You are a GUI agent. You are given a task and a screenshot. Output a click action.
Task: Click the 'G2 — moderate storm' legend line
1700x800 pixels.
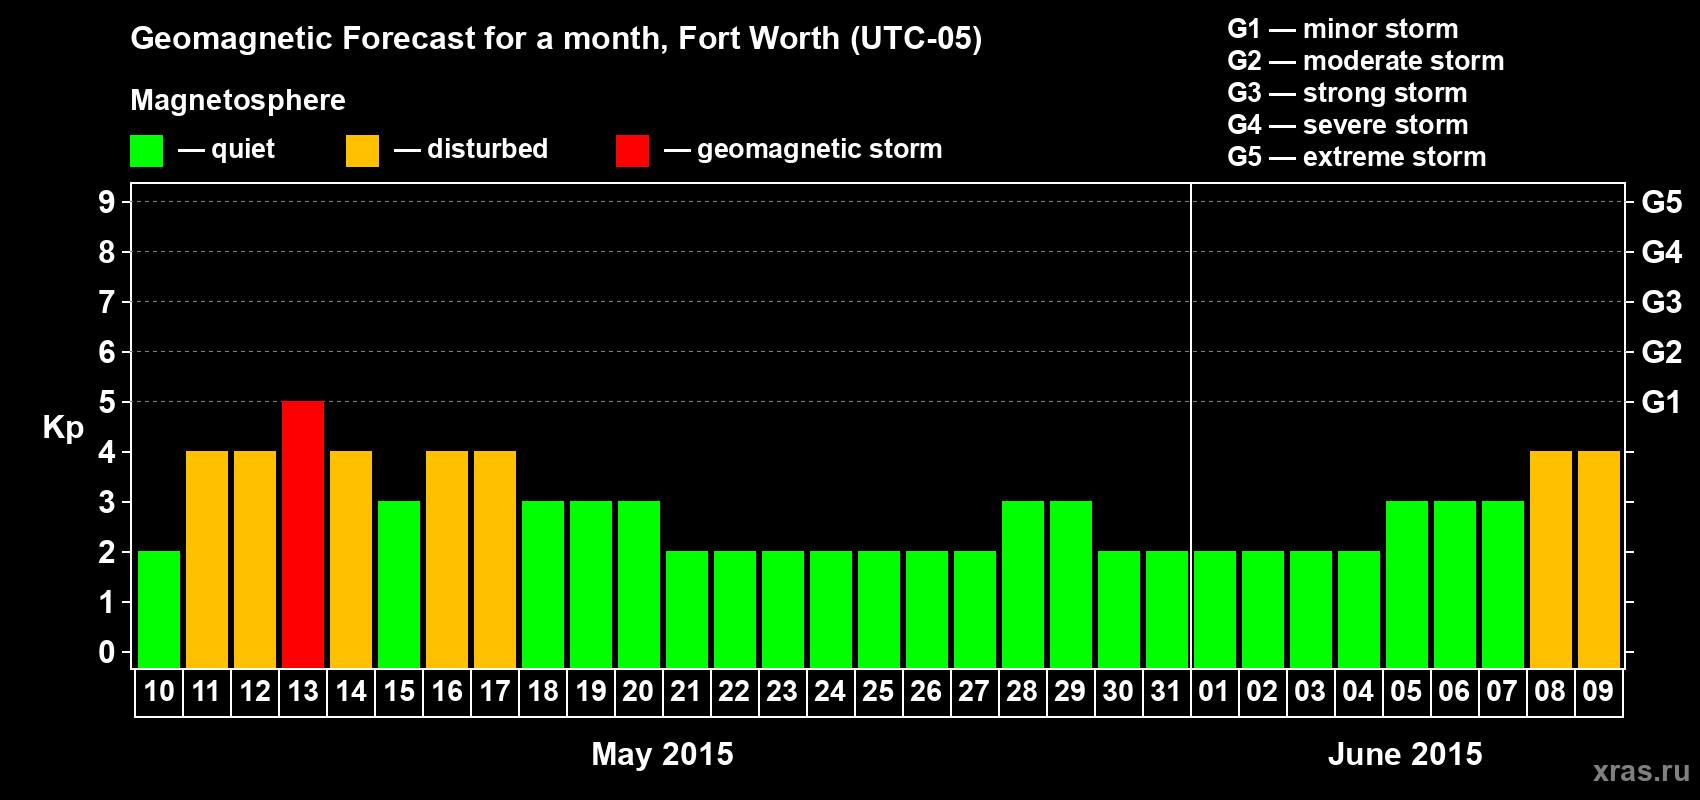(1366, 61)
